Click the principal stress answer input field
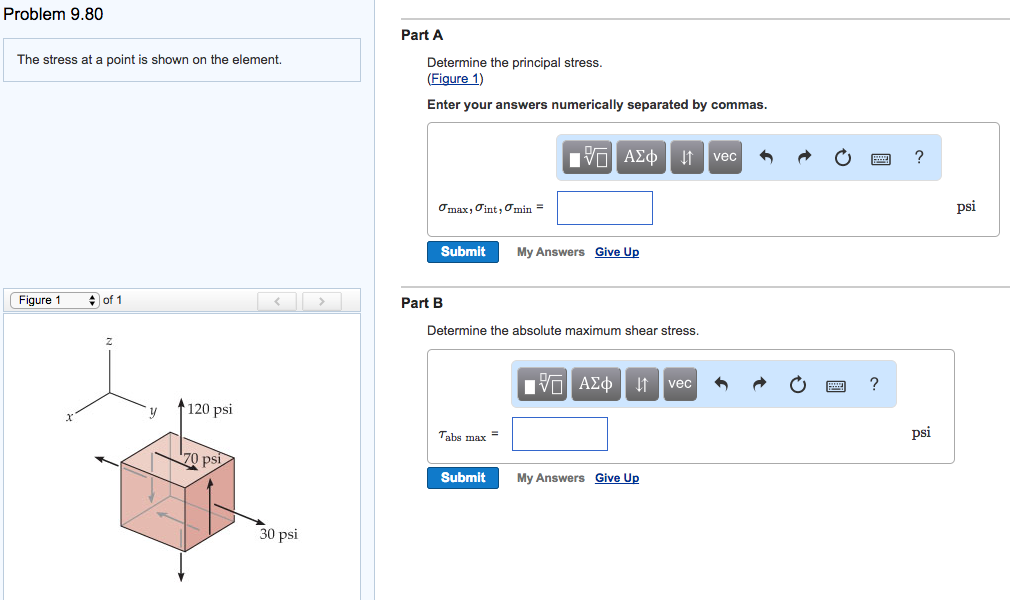Screen dimensions: 1010x600 (605, 208)
